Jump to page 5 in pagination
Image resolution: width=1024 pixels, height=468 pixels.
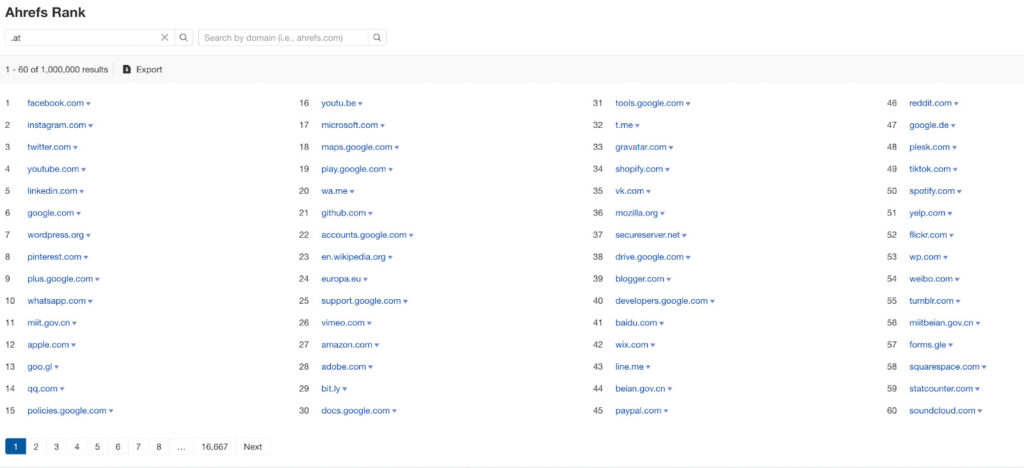click(x=97, y=446)
